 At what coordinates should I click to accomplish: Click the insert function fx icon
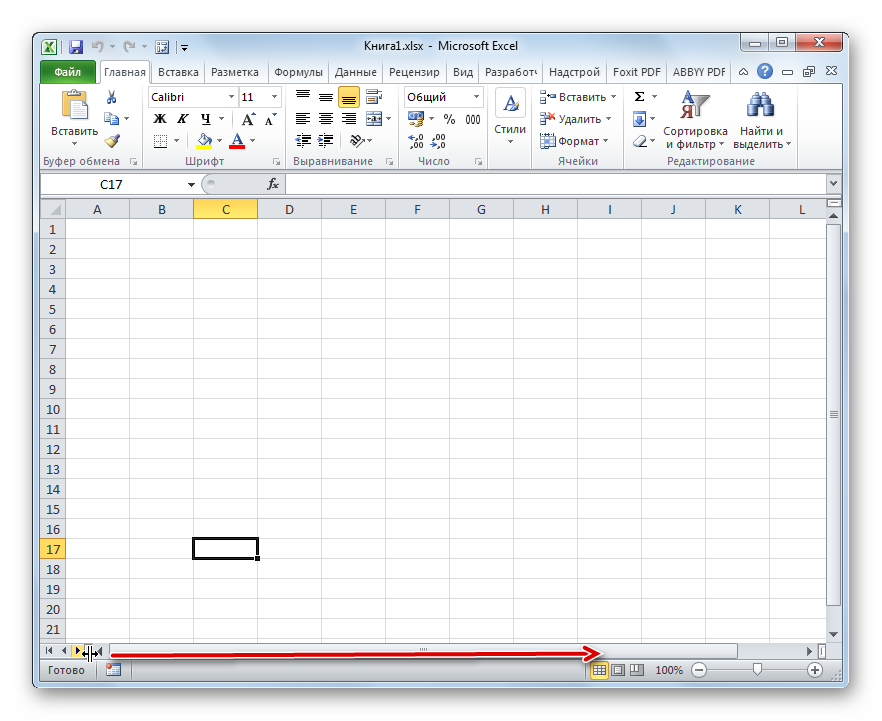tap(272, 185)
